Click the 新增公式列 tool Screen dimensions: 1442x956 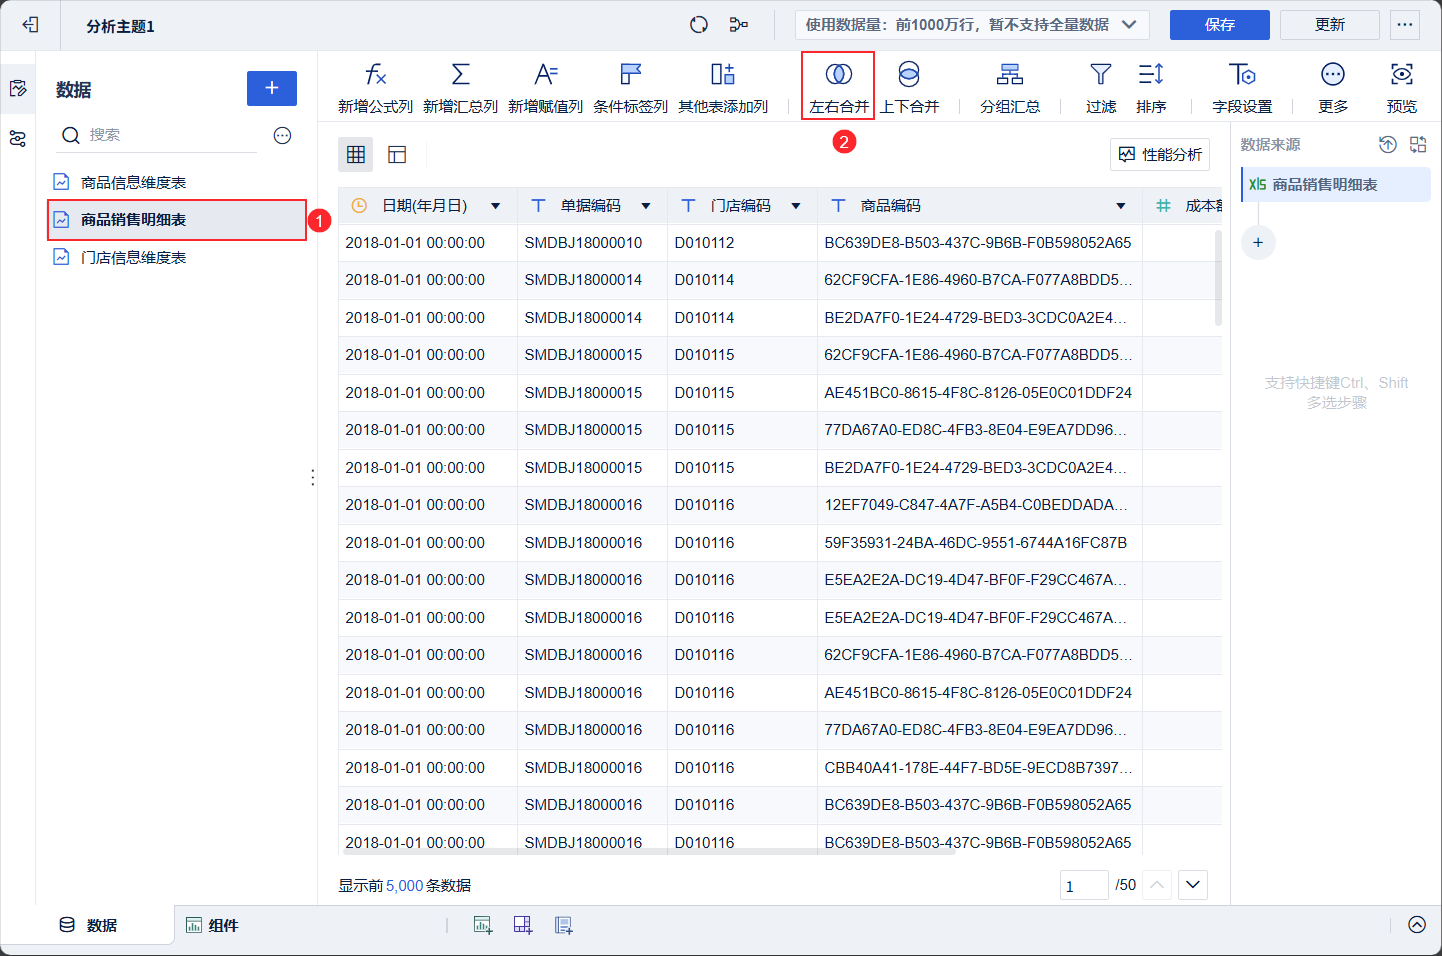pyautogui.click(x=375, y=88)
